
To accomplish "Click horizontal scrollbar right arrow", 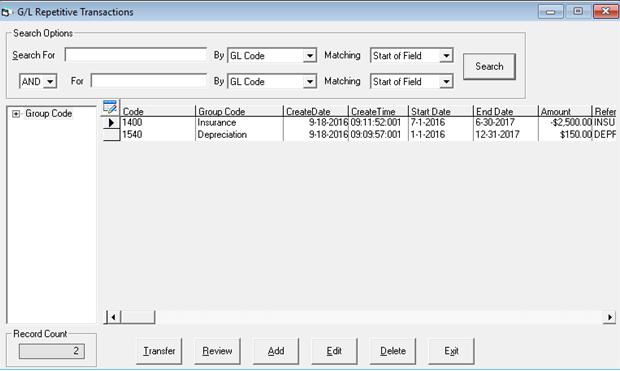I will tap(609, 317).
